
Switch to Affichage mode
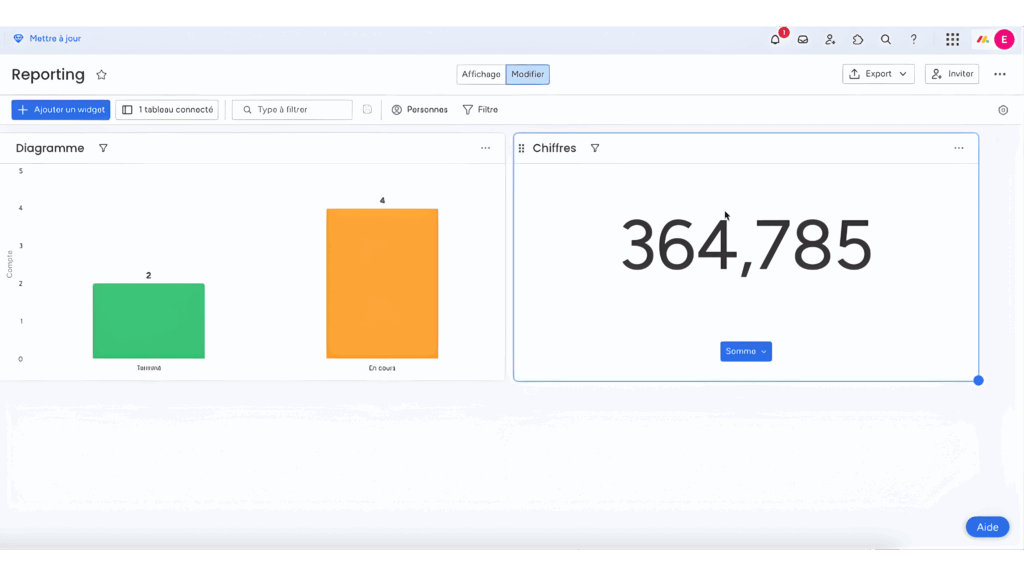(481, 74)
